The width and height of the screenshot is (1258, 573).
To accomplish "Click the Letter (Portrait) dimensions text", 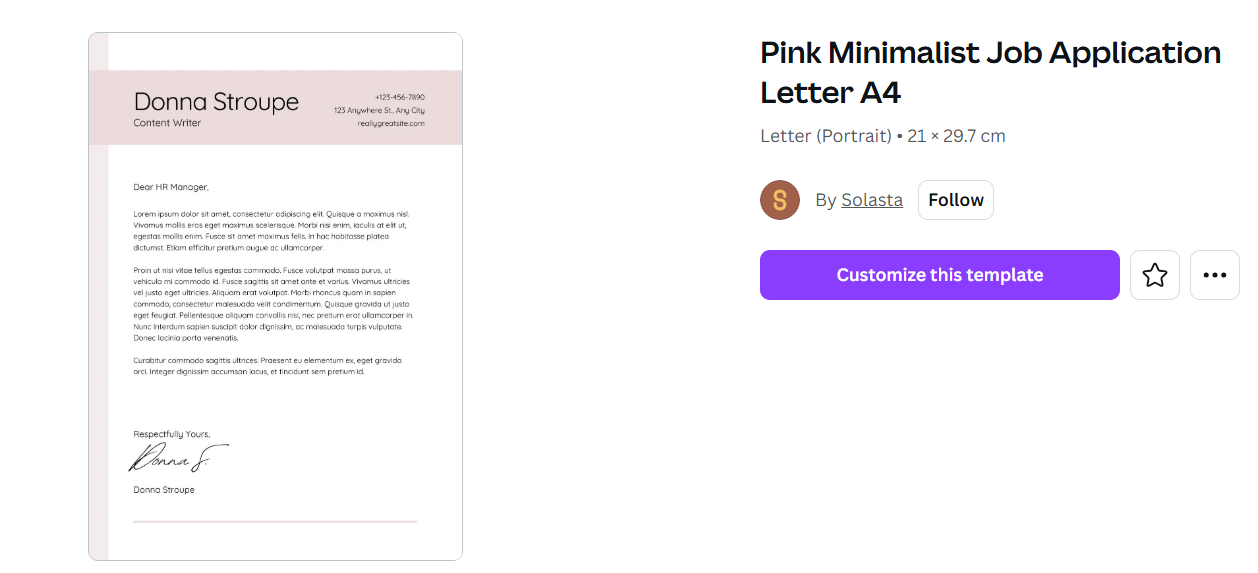I will point(882,136).
